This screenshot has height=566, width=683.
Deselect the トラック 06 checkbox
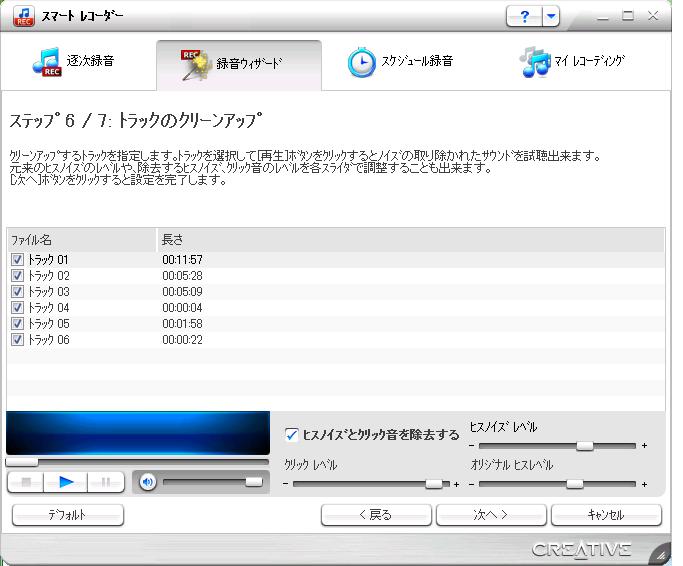point(17,340)
